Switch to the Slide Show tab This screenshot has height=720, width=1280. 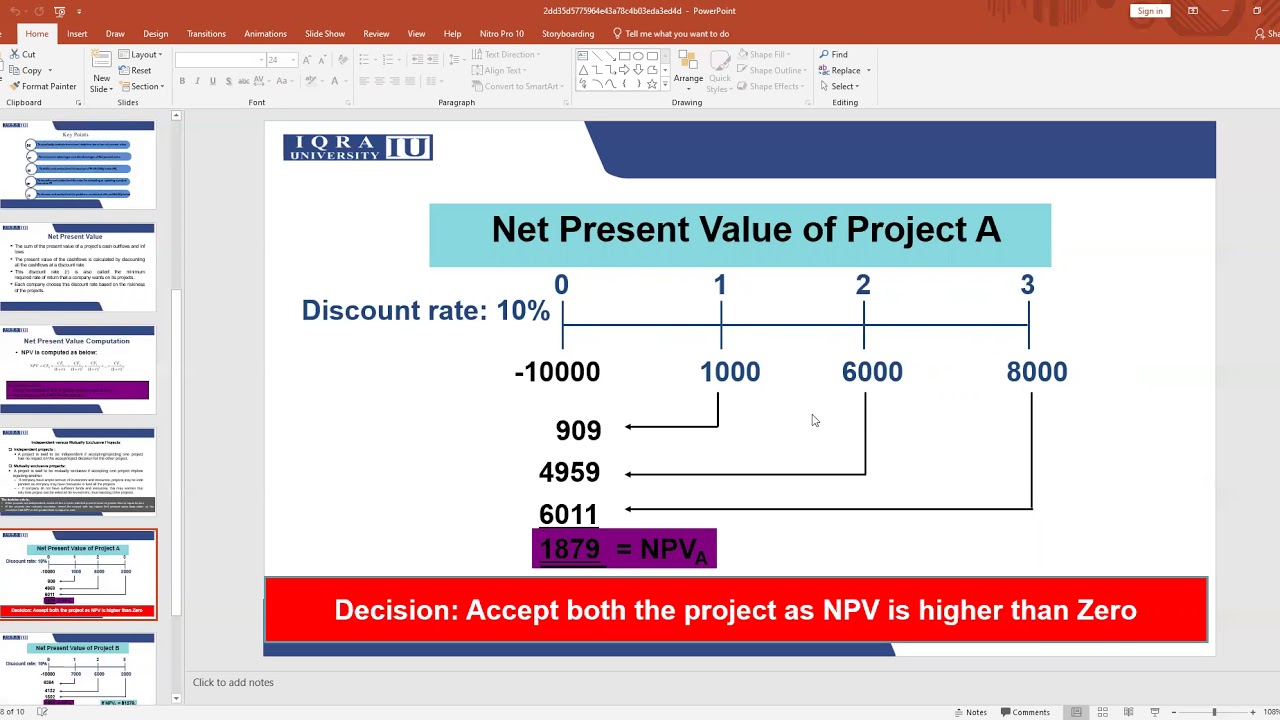coord(325,33)
